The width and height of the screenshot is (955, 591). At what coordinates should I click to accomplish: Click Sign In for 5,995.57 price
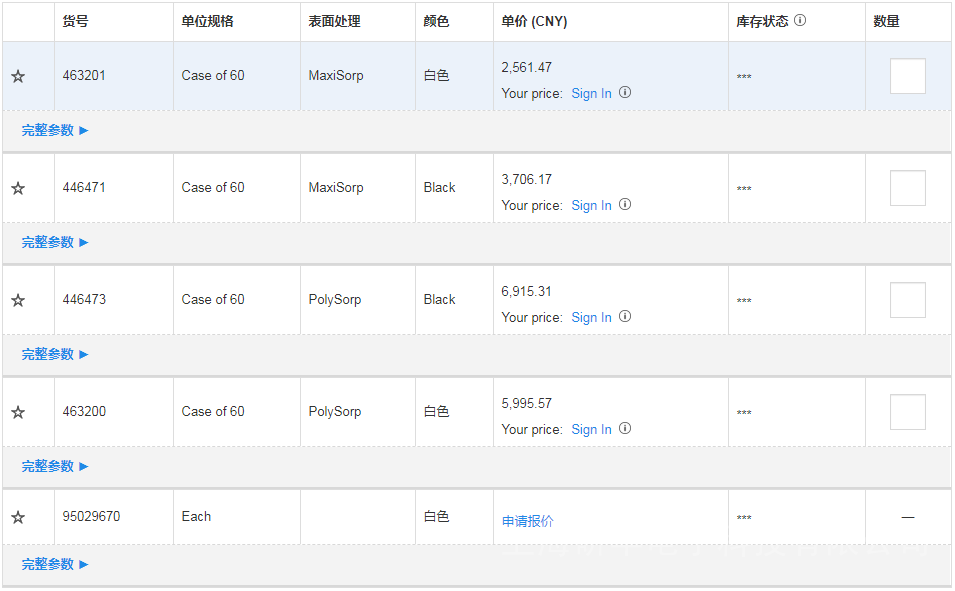[591, 429]
